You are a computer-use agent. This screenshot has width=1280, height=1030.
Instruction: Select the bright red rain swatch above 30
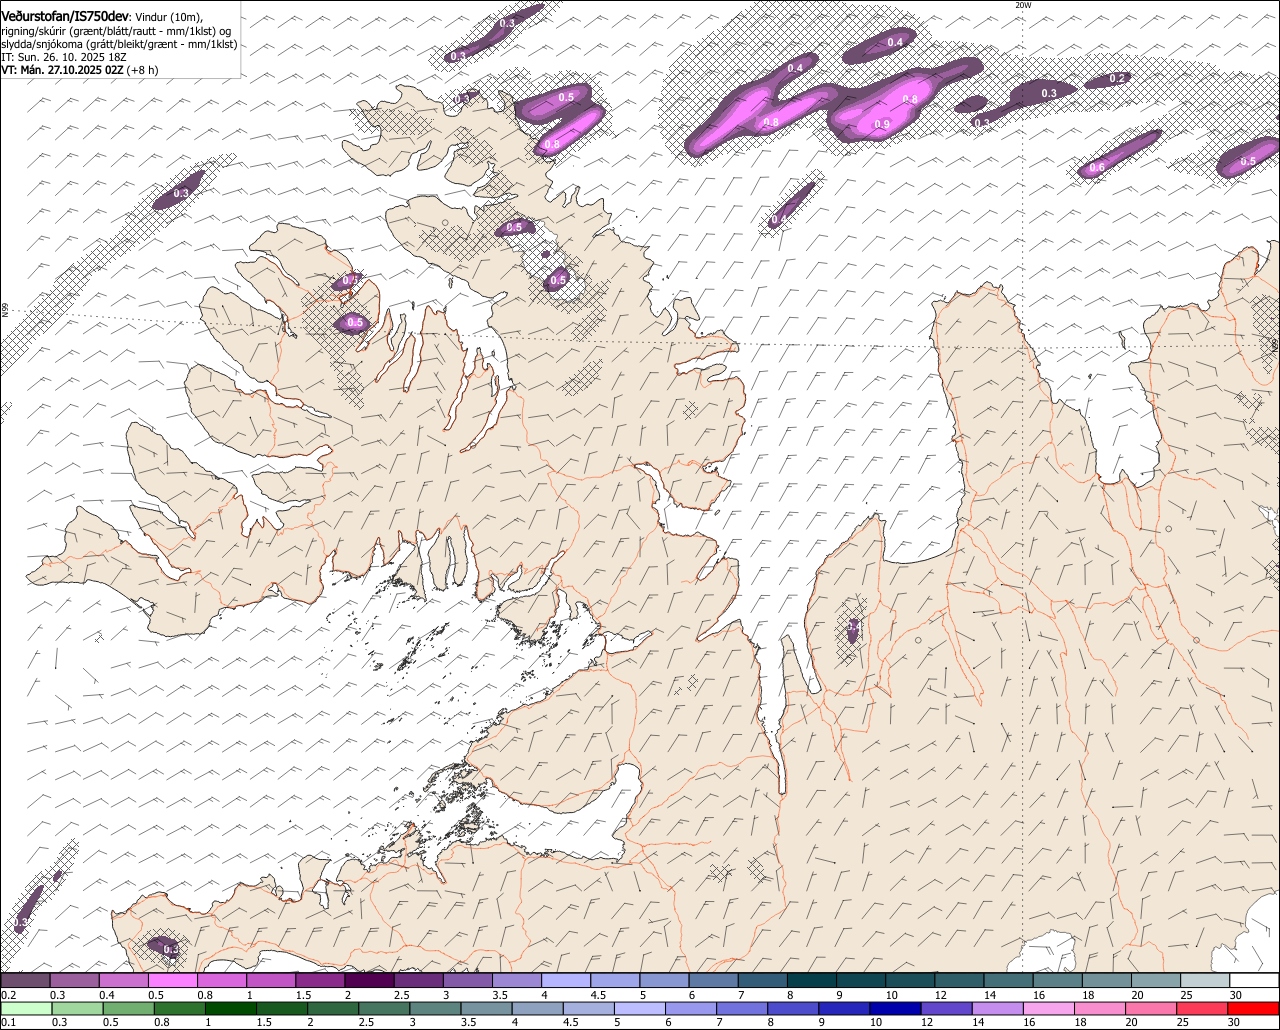(1254, 1009)
